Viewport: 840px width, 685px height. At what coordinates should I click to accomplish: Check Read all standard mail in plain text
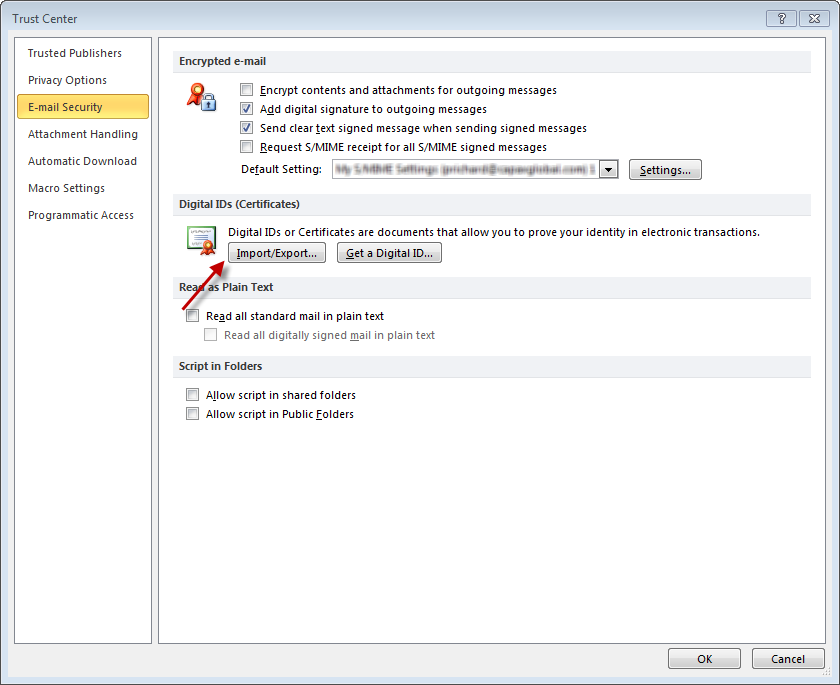pos(192,315)
